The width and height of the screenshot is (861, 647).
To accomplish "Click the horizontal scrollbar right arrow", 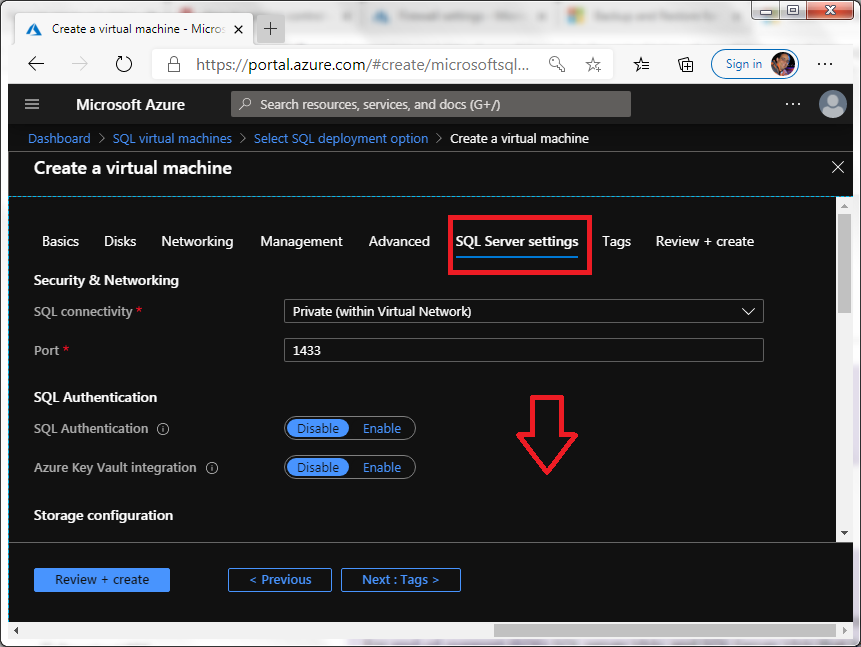I will point(845,630).
